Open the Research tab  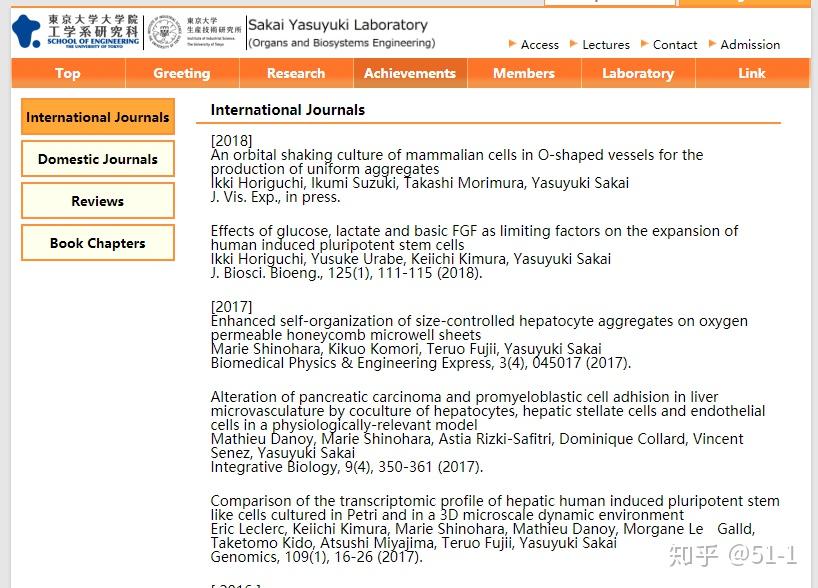296,73
